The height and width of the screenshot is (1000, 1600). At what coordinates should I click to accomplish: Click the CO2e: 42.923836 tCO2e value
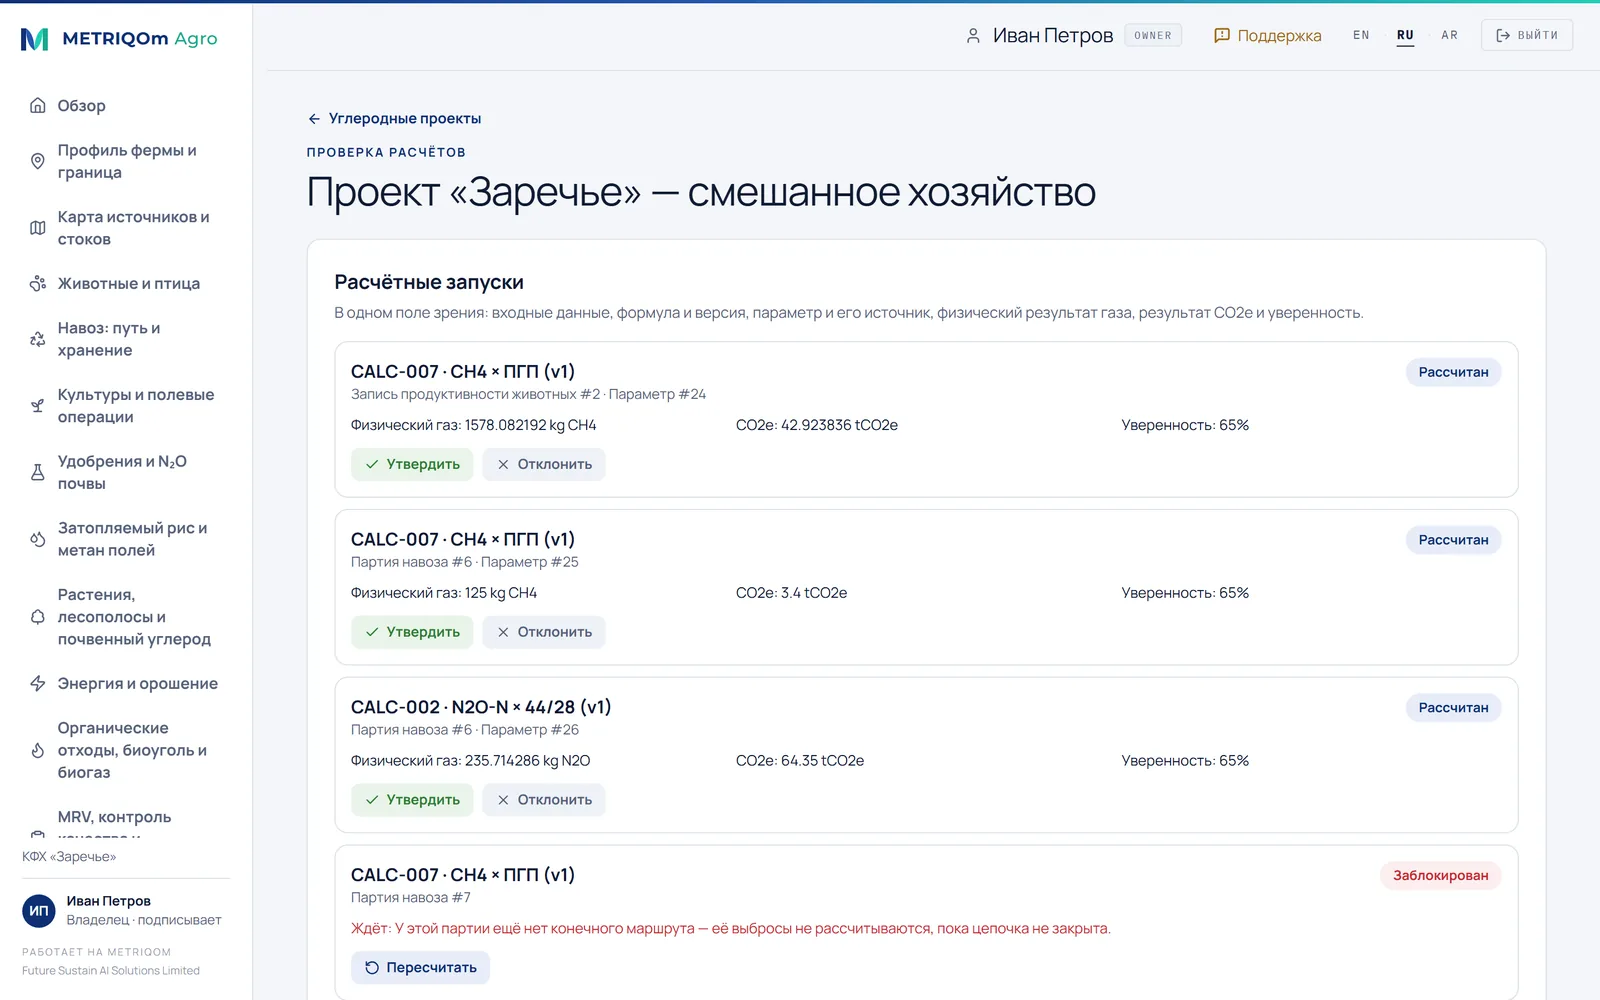coord(817,425)
